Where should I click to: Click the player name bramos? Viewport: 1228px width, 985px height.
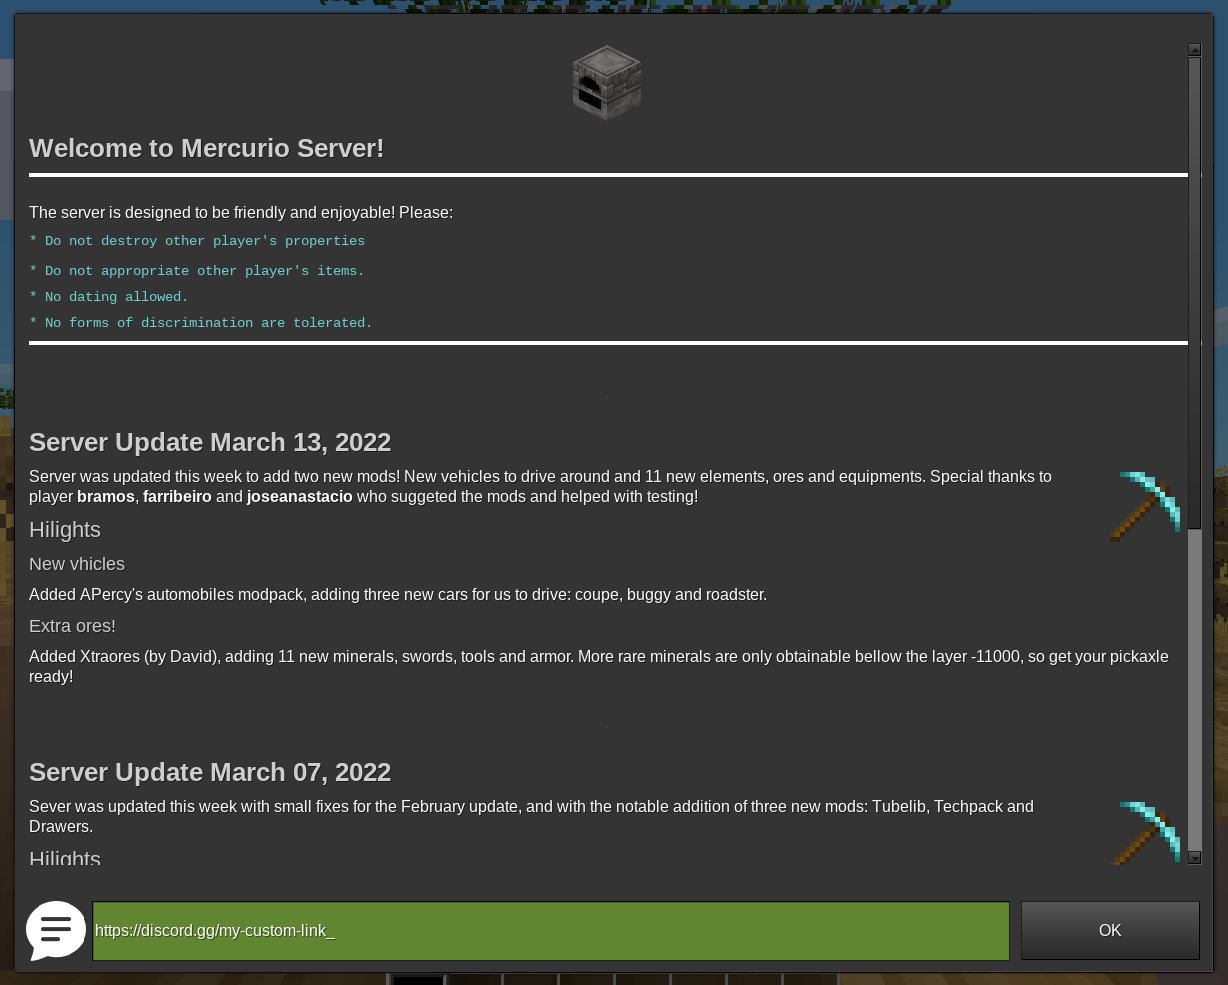(106, 497)
